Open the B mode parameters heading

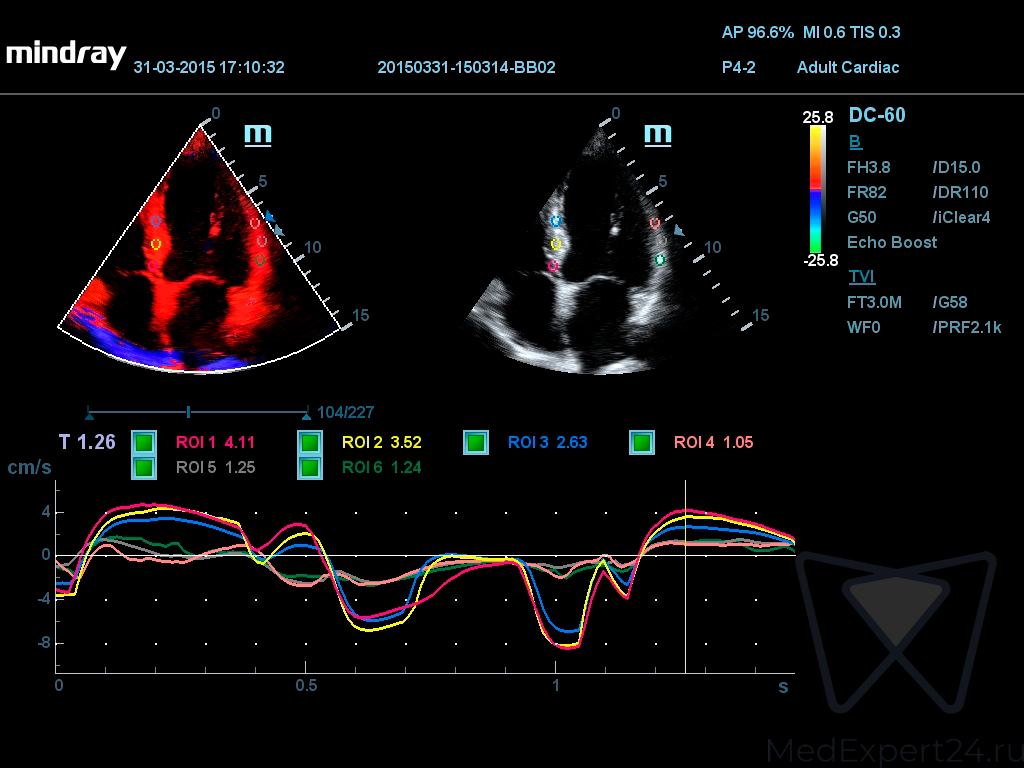(855, 142)
